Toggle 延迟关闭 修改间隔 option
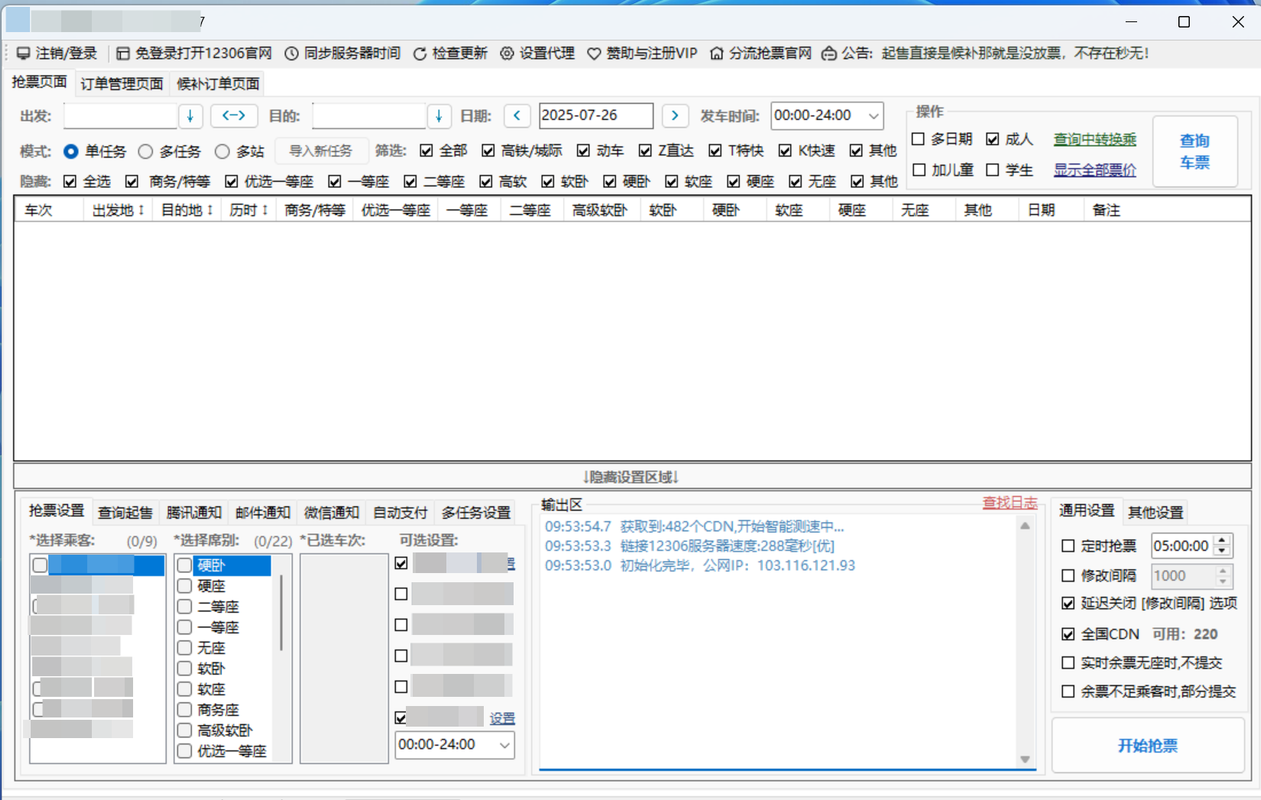This screenshot has height=800, width=1261. pos(1068,604)
